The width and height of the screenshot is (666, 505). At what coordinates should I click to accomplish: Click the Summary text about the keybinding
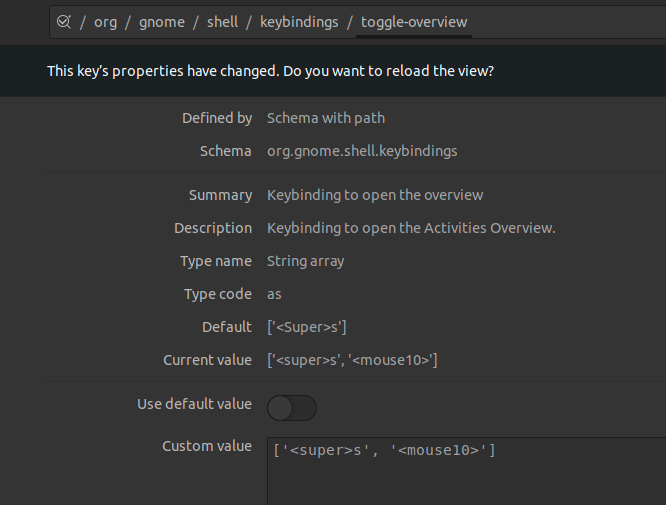click(375, 195)
